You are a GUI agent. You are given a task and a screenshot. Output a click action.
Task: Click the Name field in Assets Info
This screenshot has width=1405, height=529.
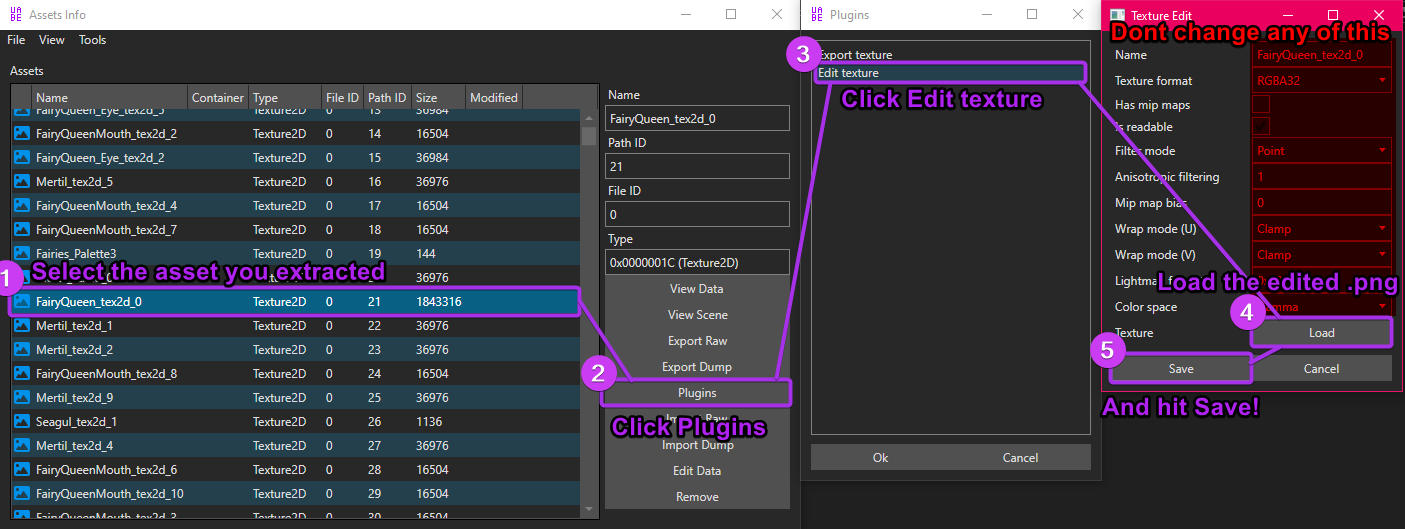tap(697, 118)
